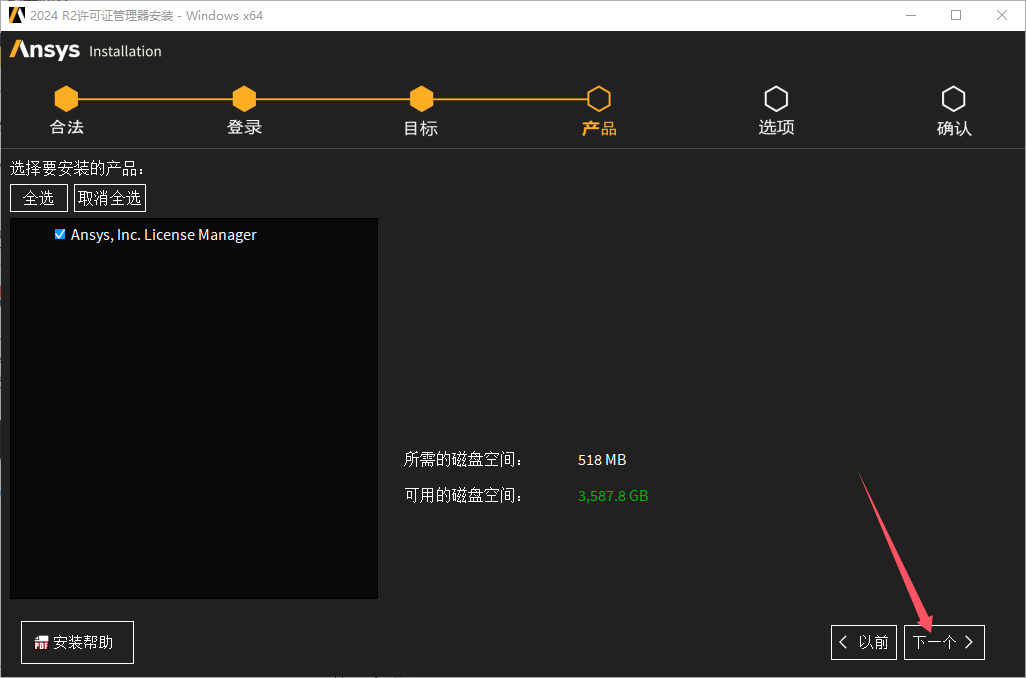Click the 合法 step hexagon icon
1026x678 pixels.
[66, 98]
